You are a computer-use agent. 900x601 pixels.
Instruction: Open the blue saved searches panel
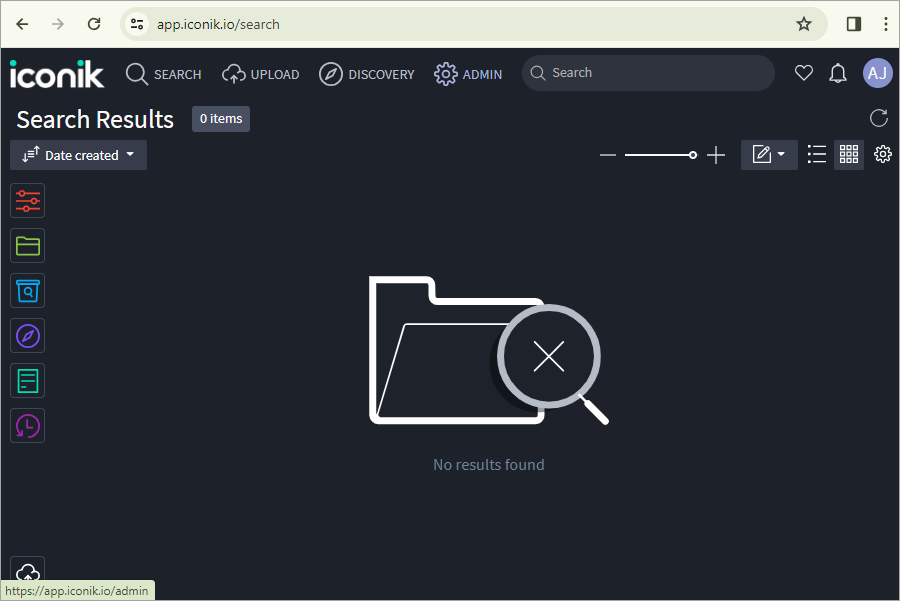tap(28, 291)
